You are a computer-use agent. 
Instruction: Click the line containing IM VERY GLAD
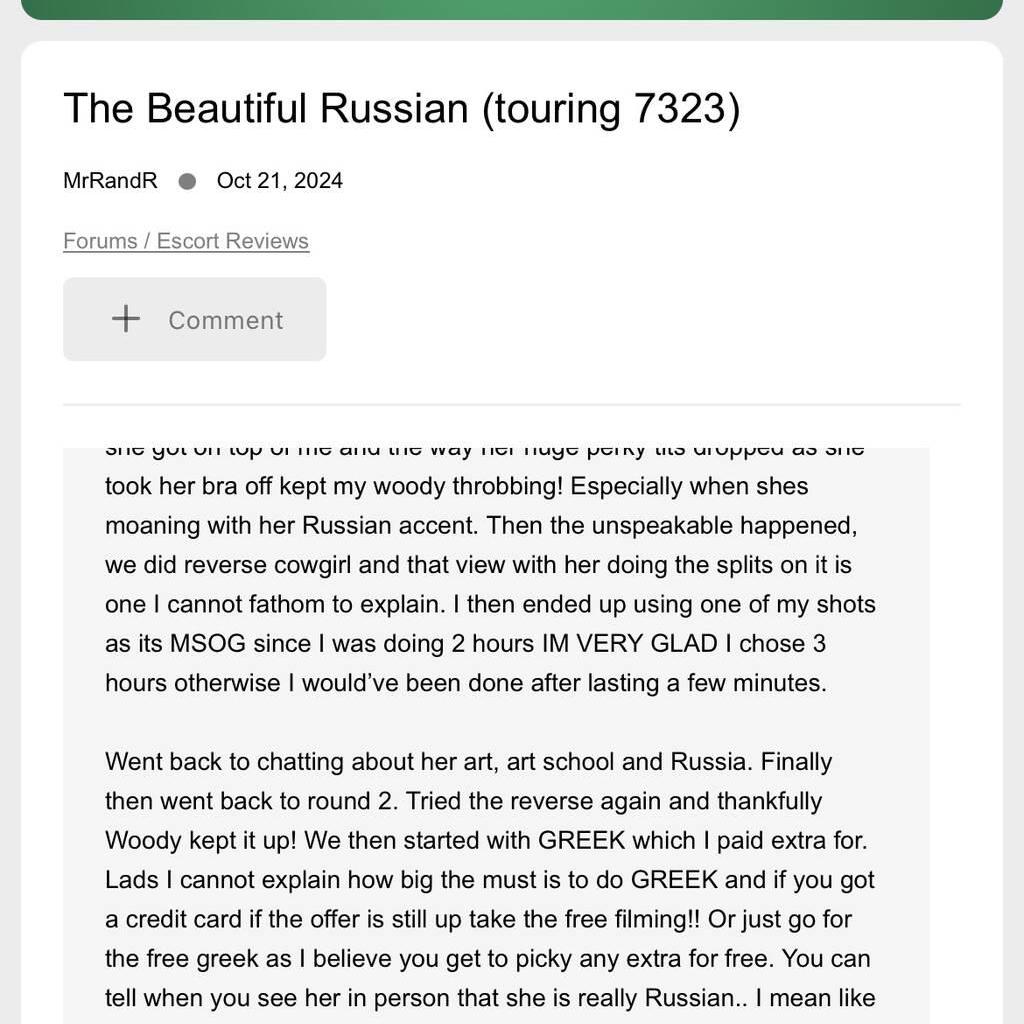(466, 644)
